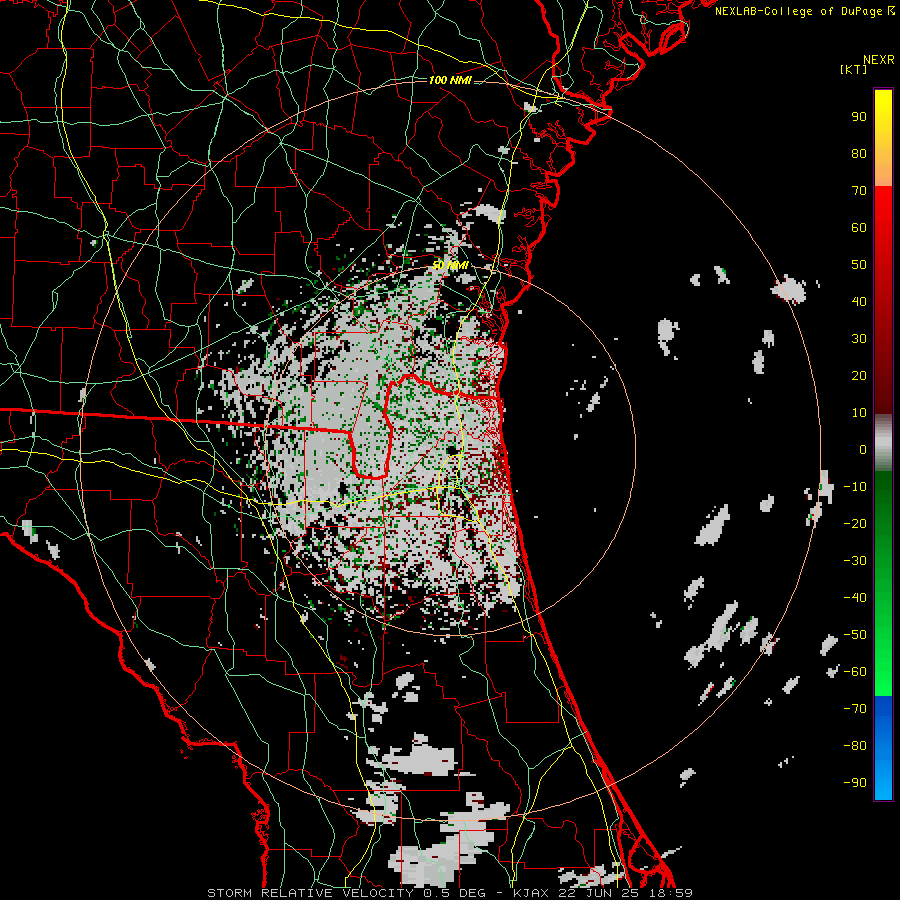Select the 60 value on velocity scale

(x=859, y=227)
